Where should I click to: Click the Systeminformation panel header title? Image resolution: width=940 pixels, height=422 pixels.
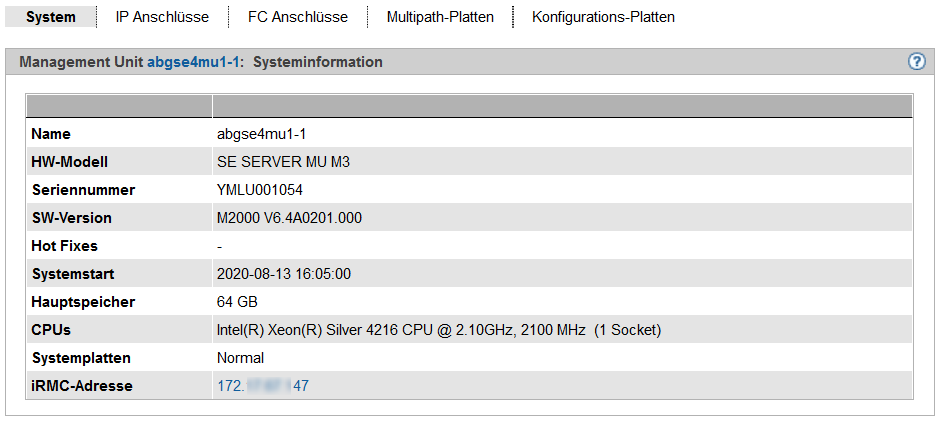(x=317, y=62)
